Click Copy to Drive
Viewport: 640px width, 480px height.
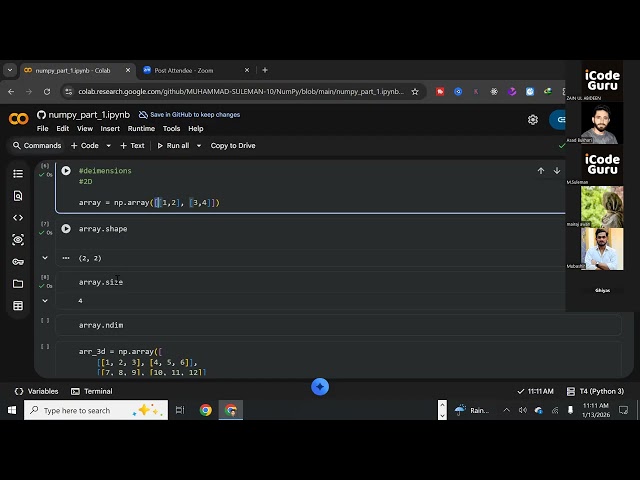click(x=233, y=146)
